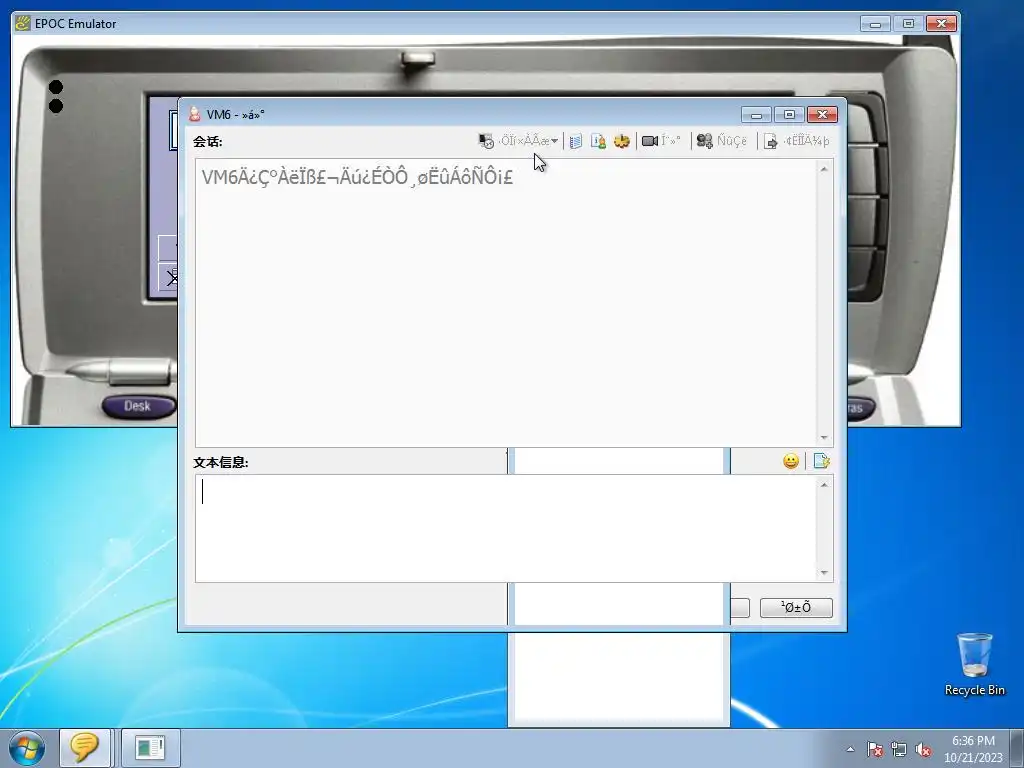The width and height of the screenshot is (1024, 768).
Task: Open the Windows Start menu
Action: coord(27,748)
